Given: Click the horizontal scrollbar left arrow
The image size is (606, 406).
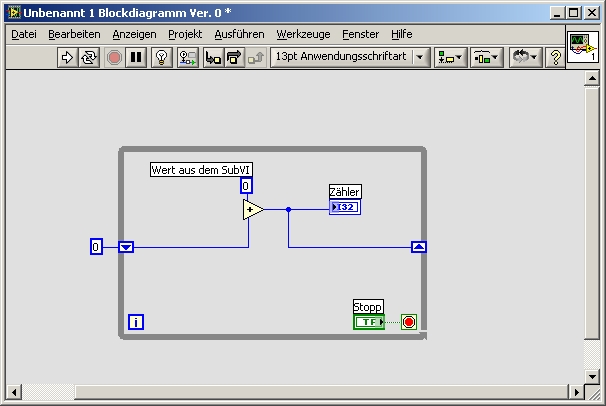Looking at the screenshot, I should tap(14, 392).
